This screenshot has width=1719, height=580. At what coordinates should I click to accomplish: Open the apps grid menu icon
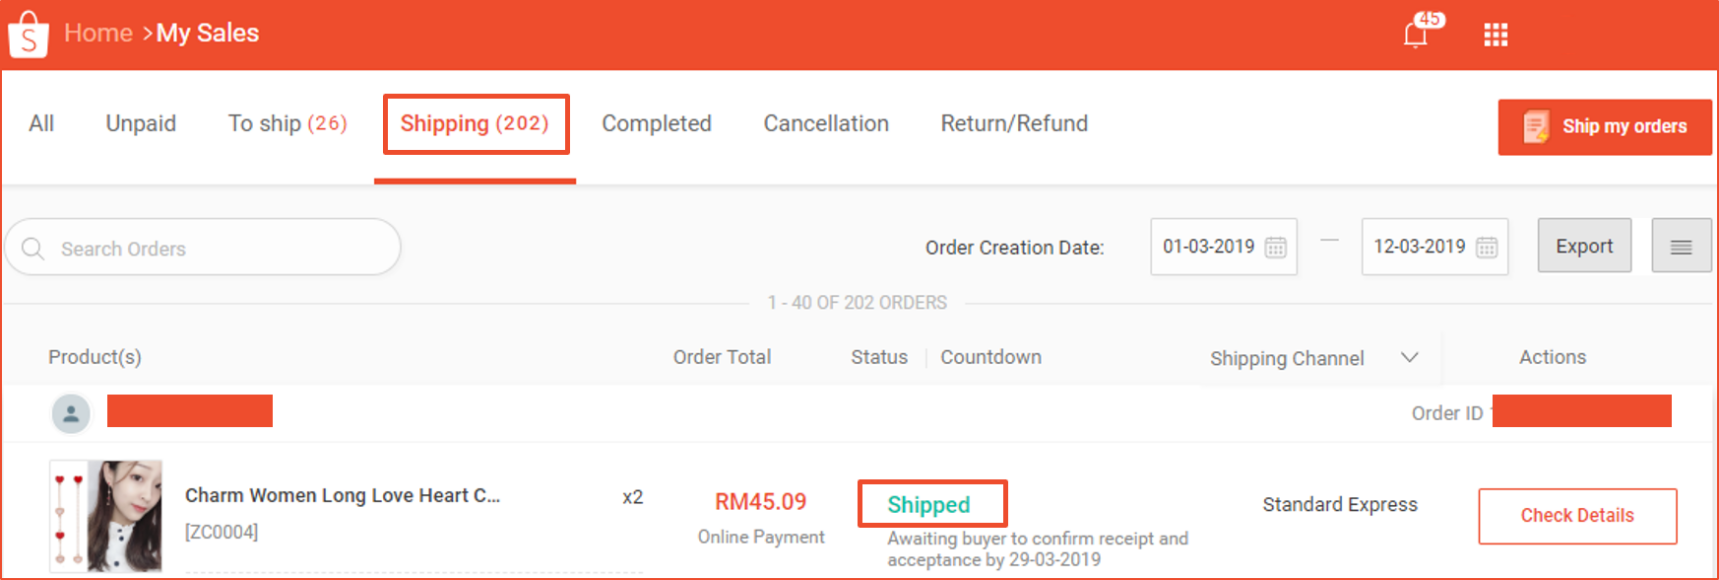1496,35
